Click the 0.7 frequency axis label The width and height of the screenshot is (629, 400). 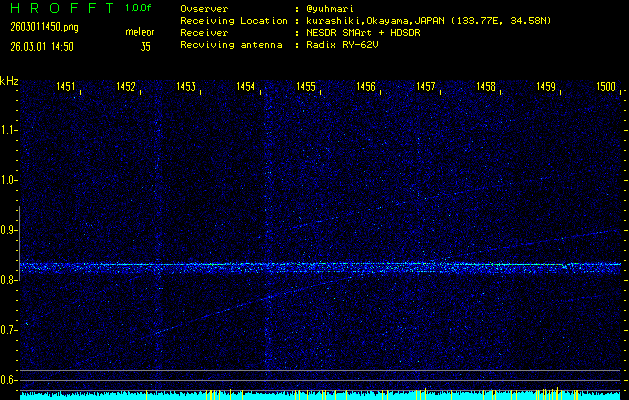[8, 330]
